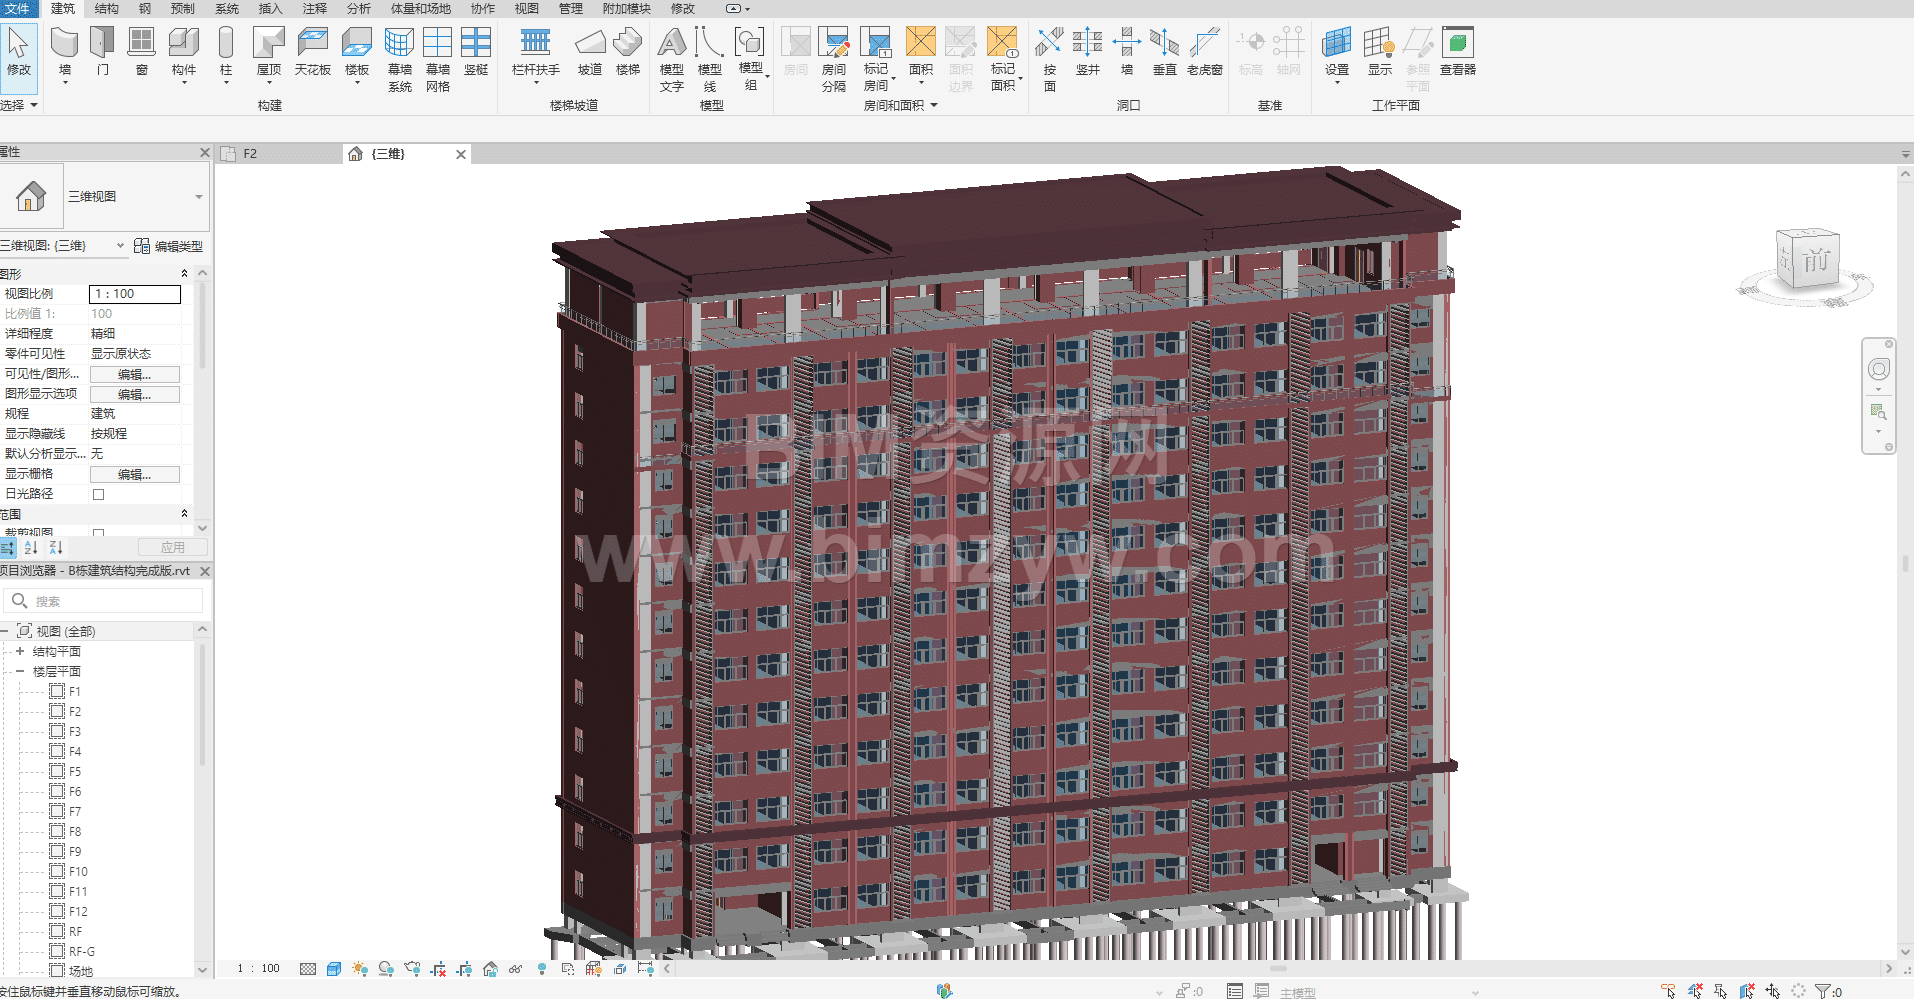Collapse the 视图 (全部) tree node

click(x=4, y=631)
